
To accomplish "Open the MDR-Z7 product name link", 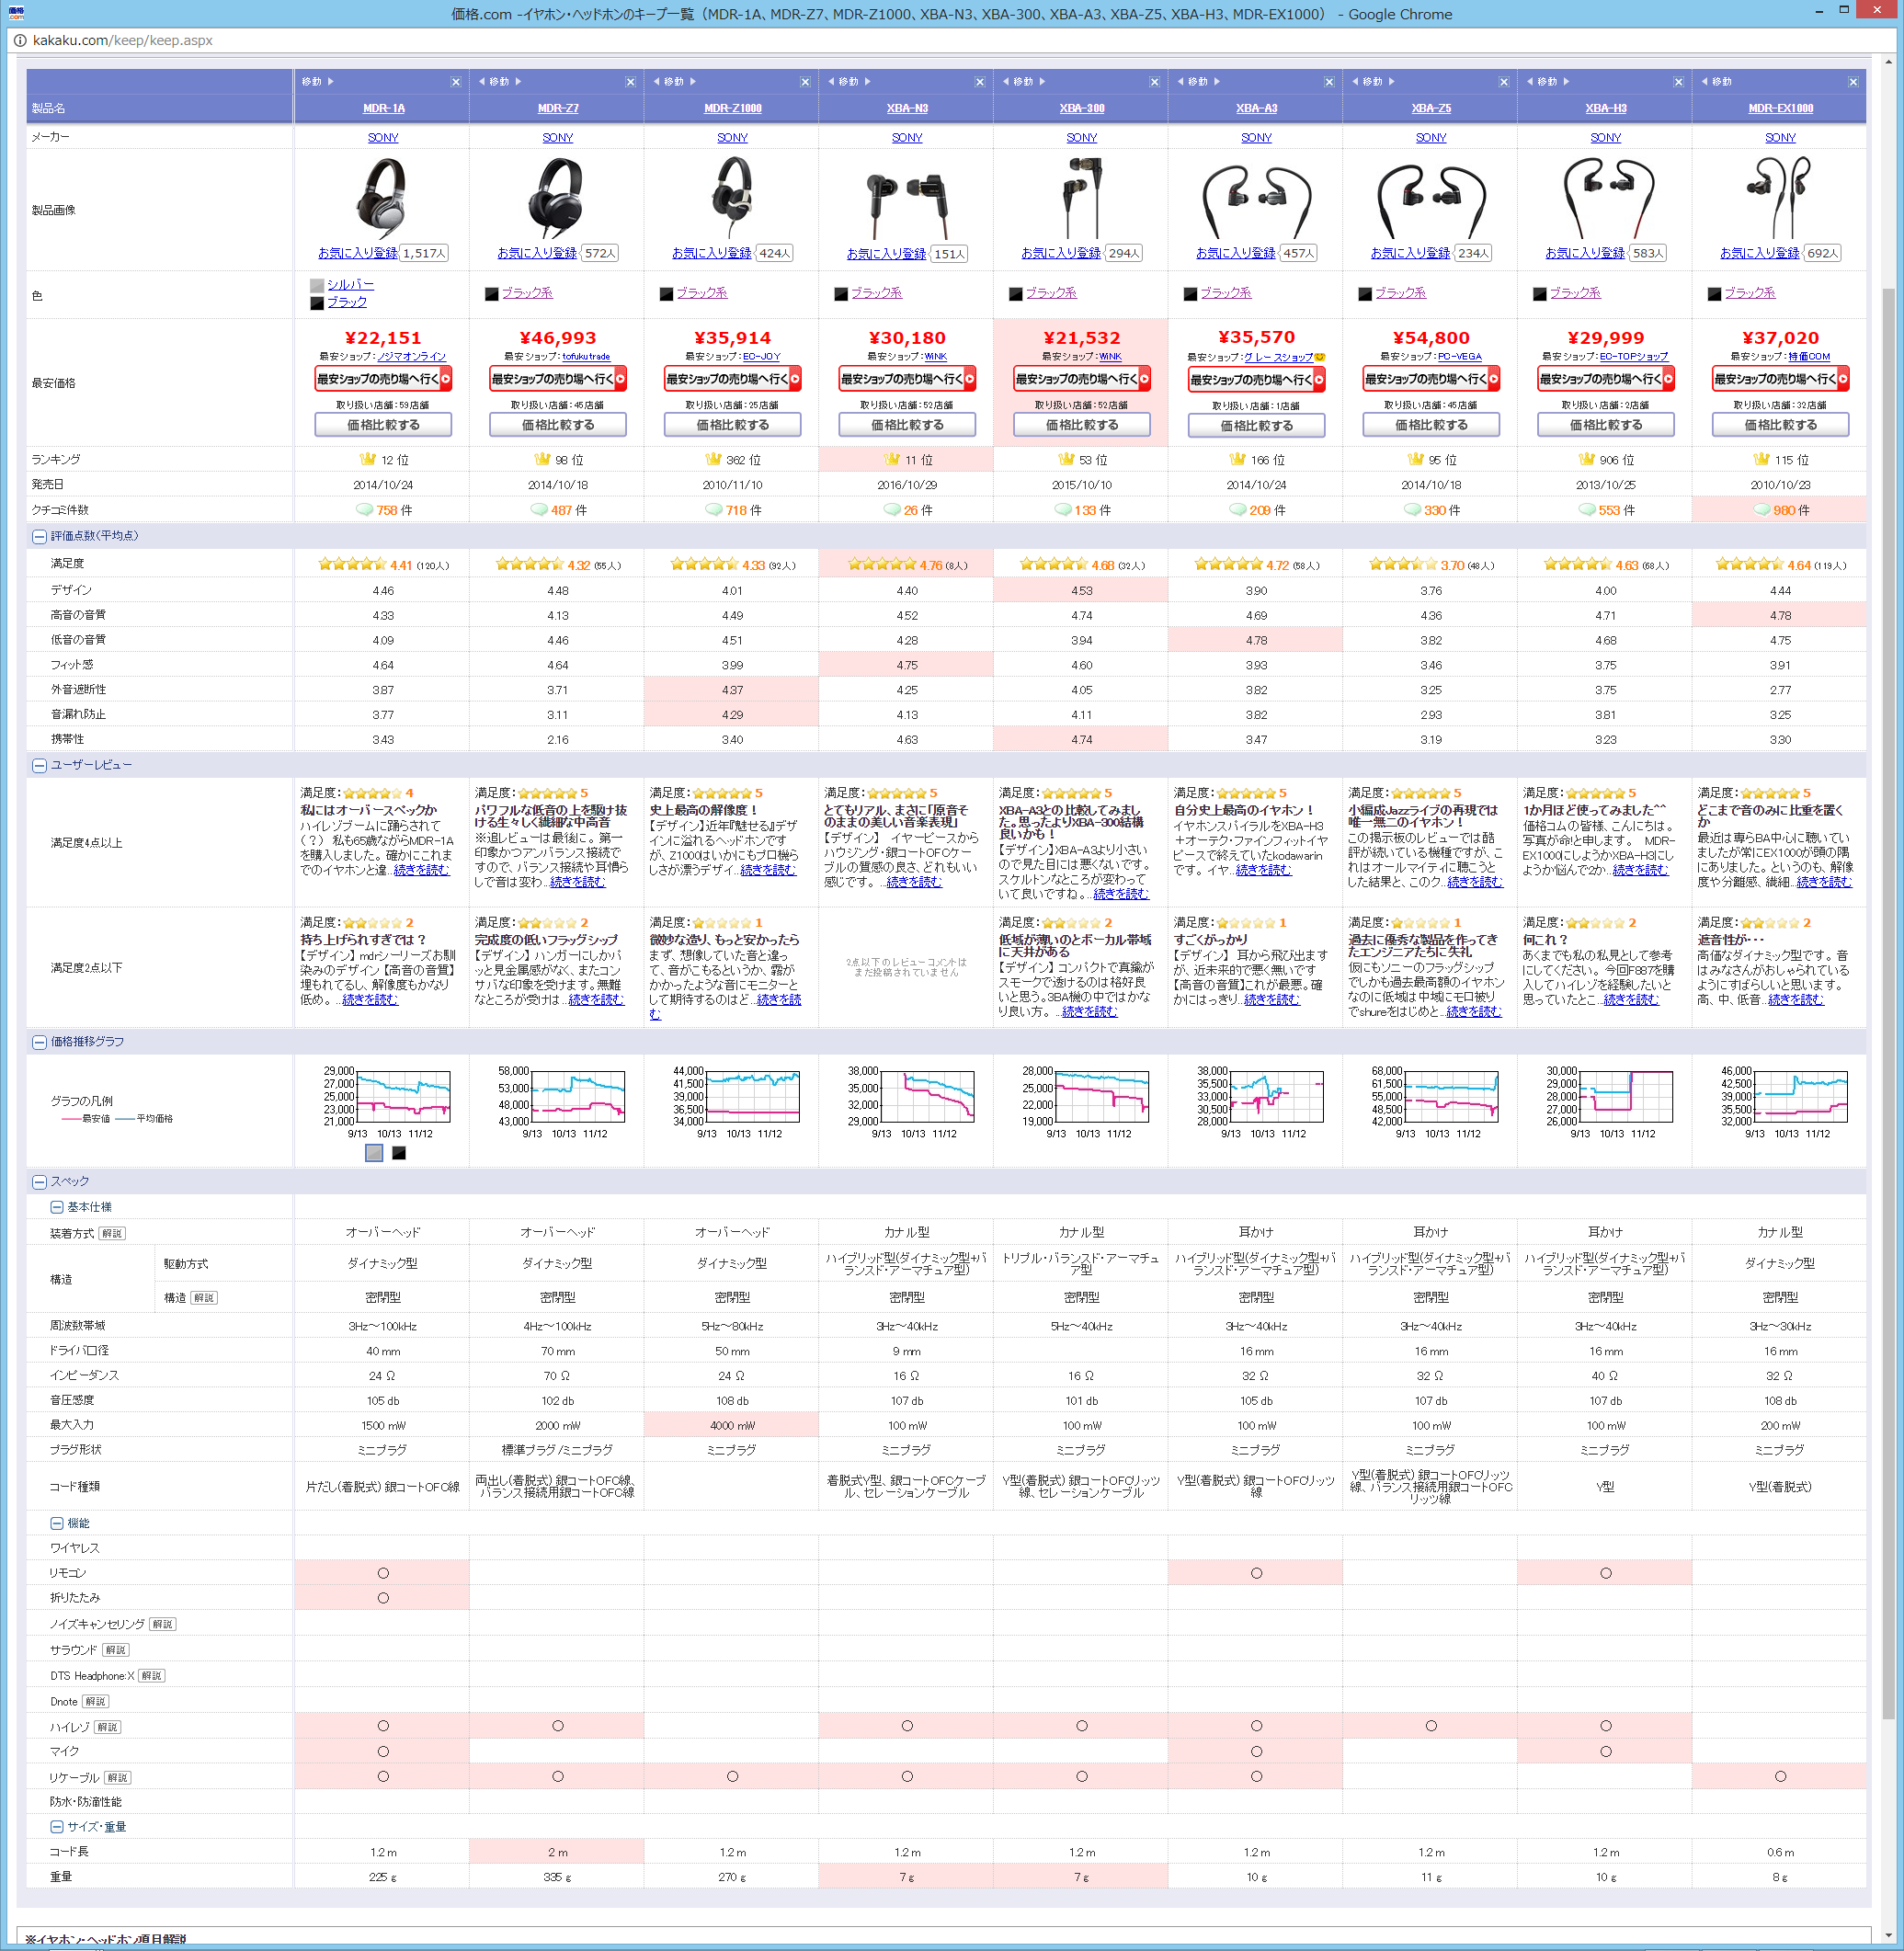I will tap(557, 108).
